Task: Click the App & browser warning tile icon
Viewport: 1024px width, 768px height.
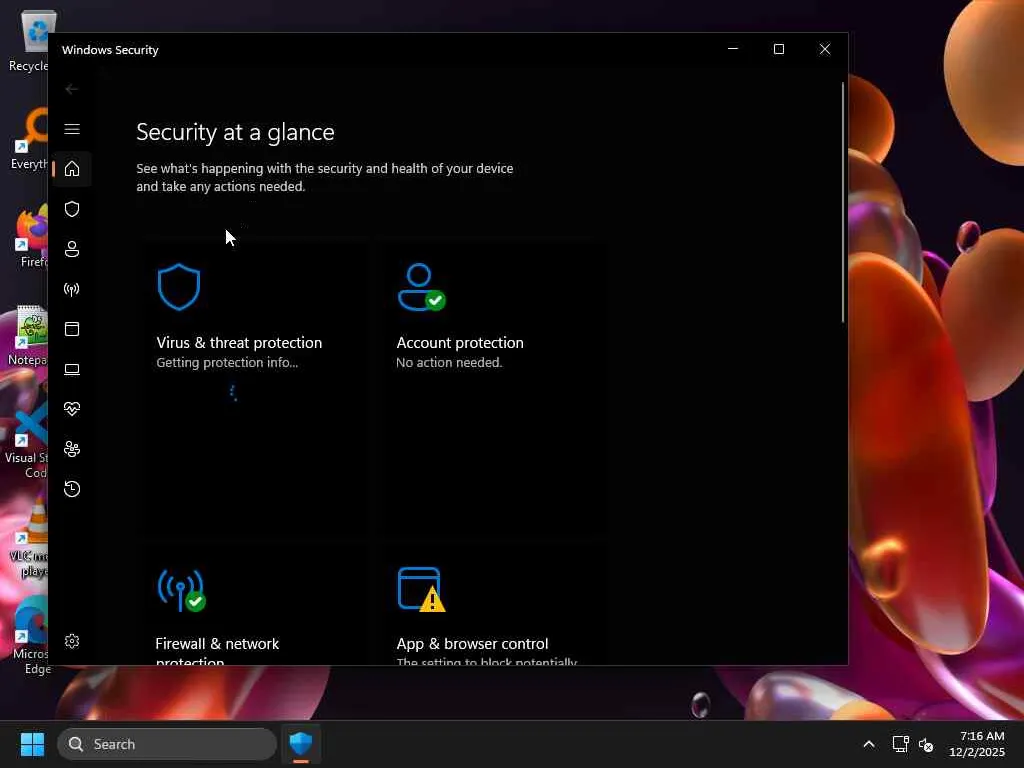Action: click(x=421, y=590)
